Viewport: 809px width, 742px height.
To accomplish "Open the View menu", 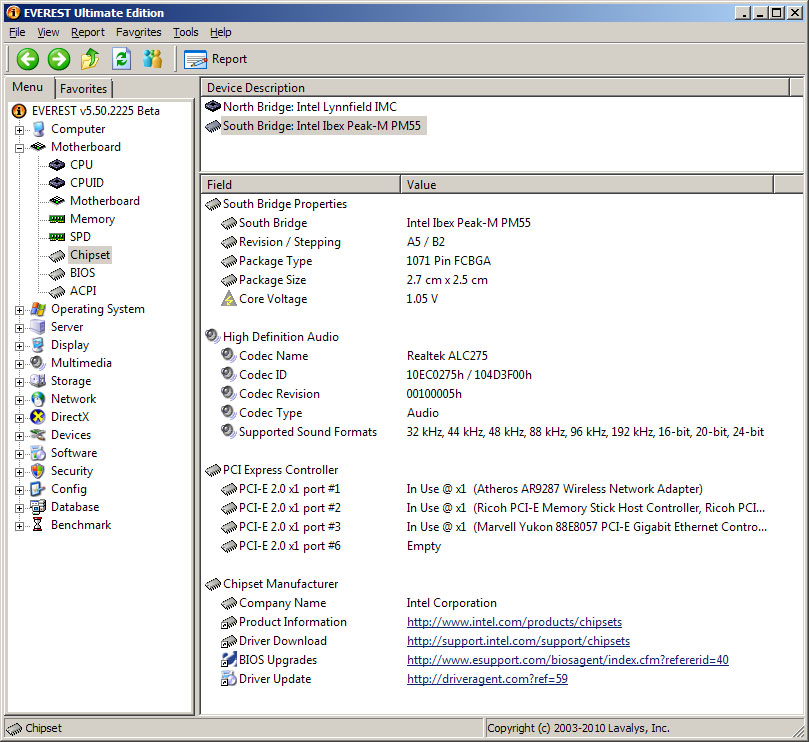I will coord(48,33).
